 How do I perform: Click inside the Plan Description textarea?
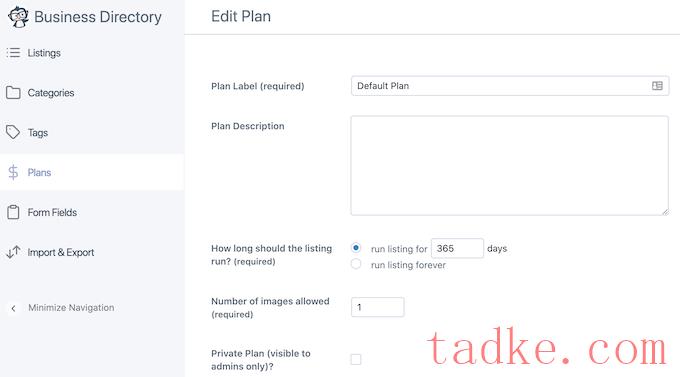pyautogui.click(x=510, y=165)
